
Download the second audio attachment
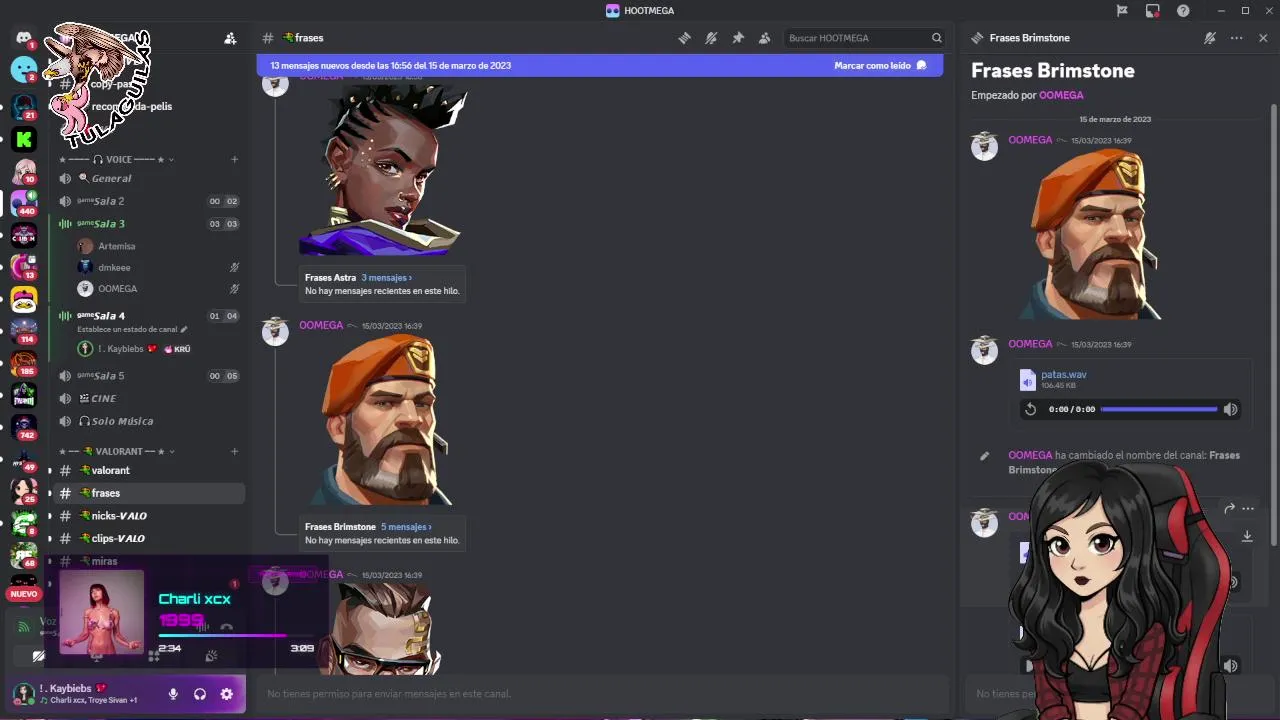click(x=1247, y=536)
